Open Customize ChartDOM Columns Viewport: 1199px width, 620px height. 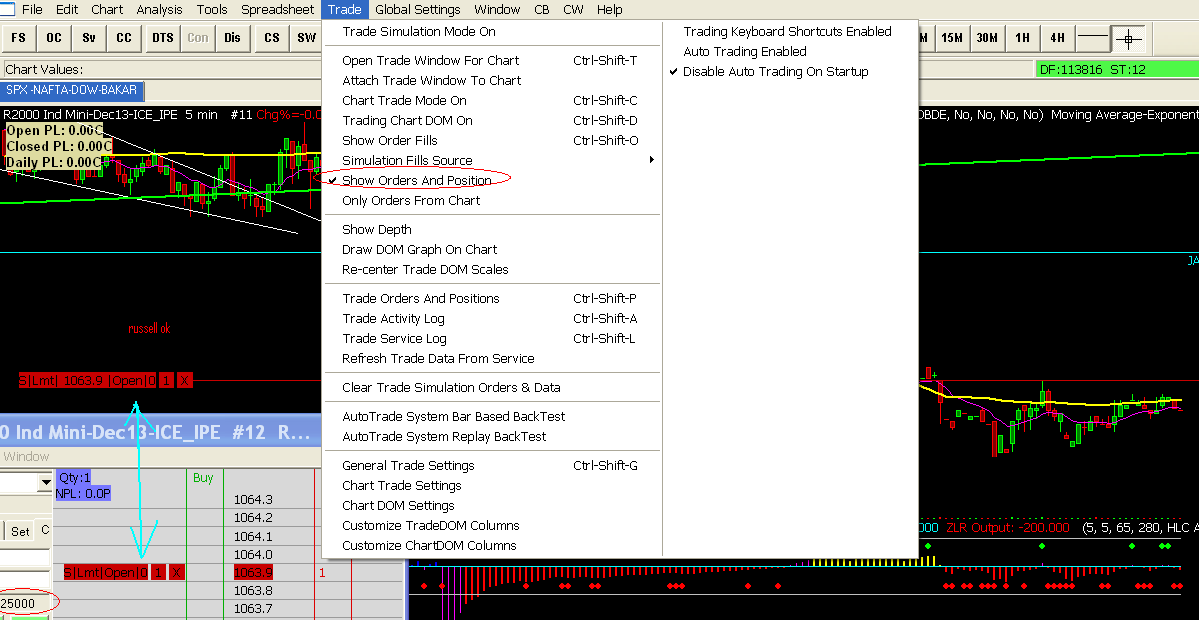pos(492,544)
